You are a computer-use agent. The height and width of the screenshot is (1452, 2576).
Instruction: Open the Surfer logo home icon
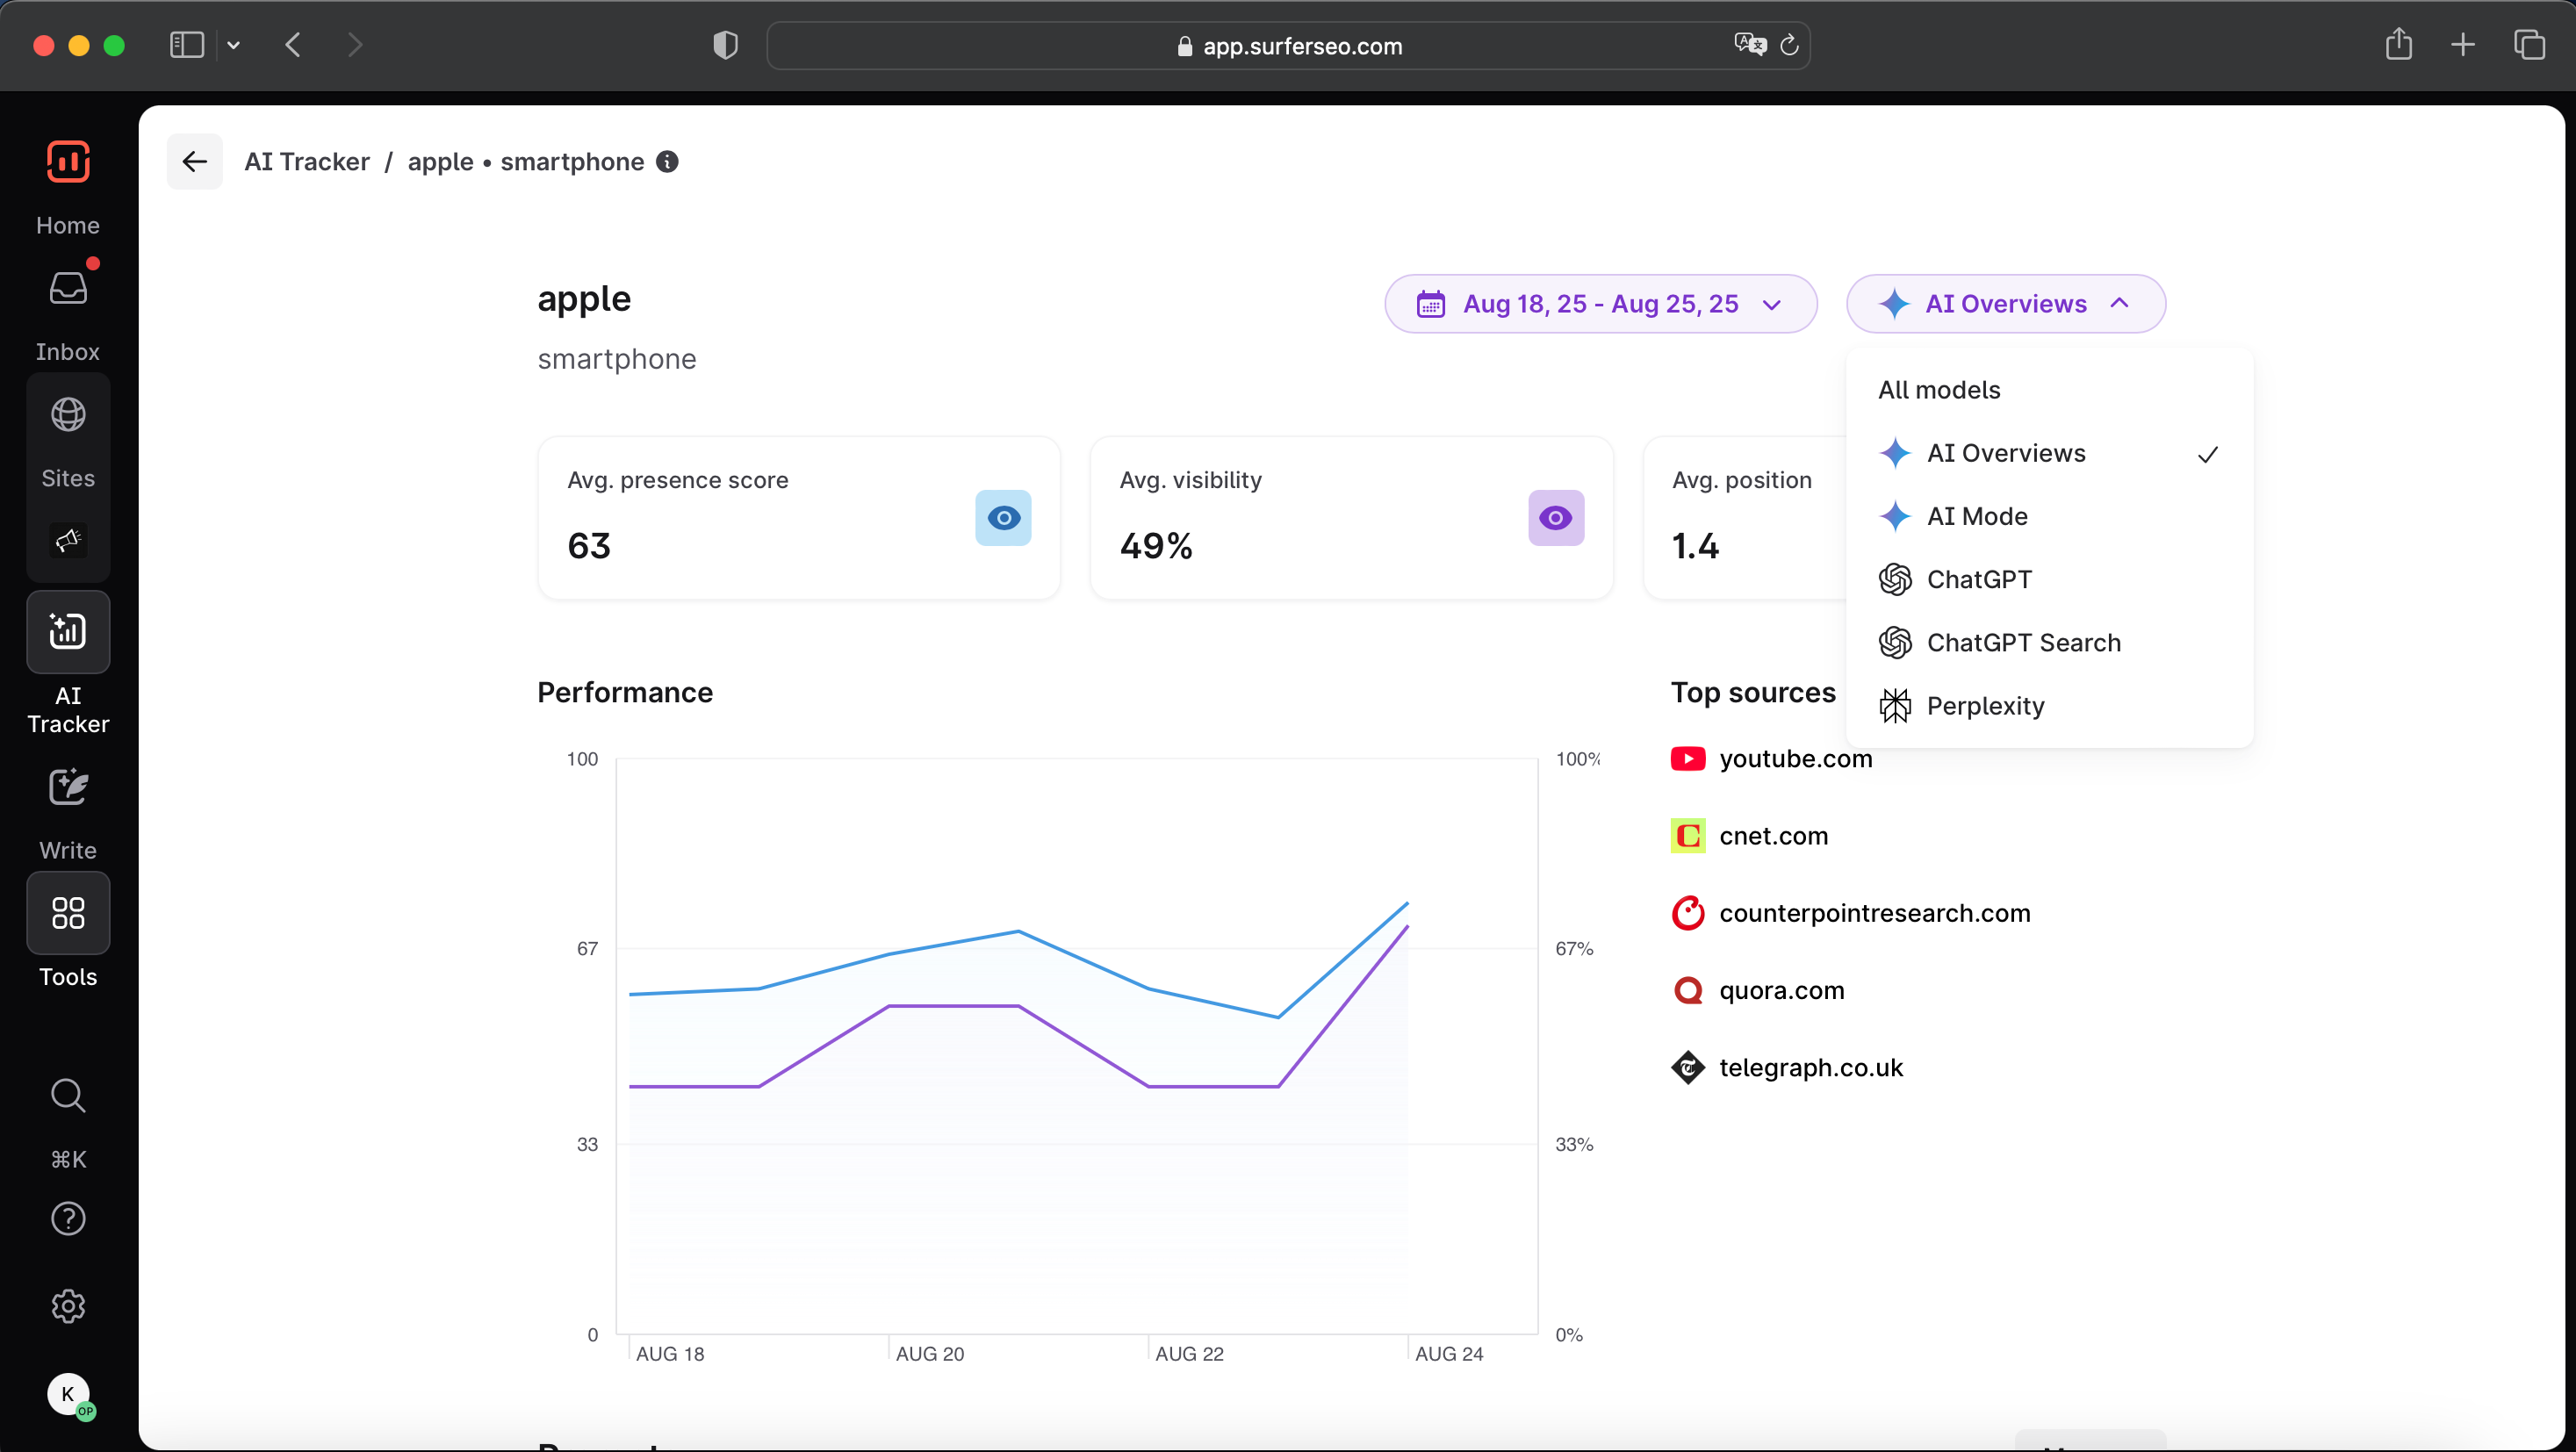pos(68,162)
